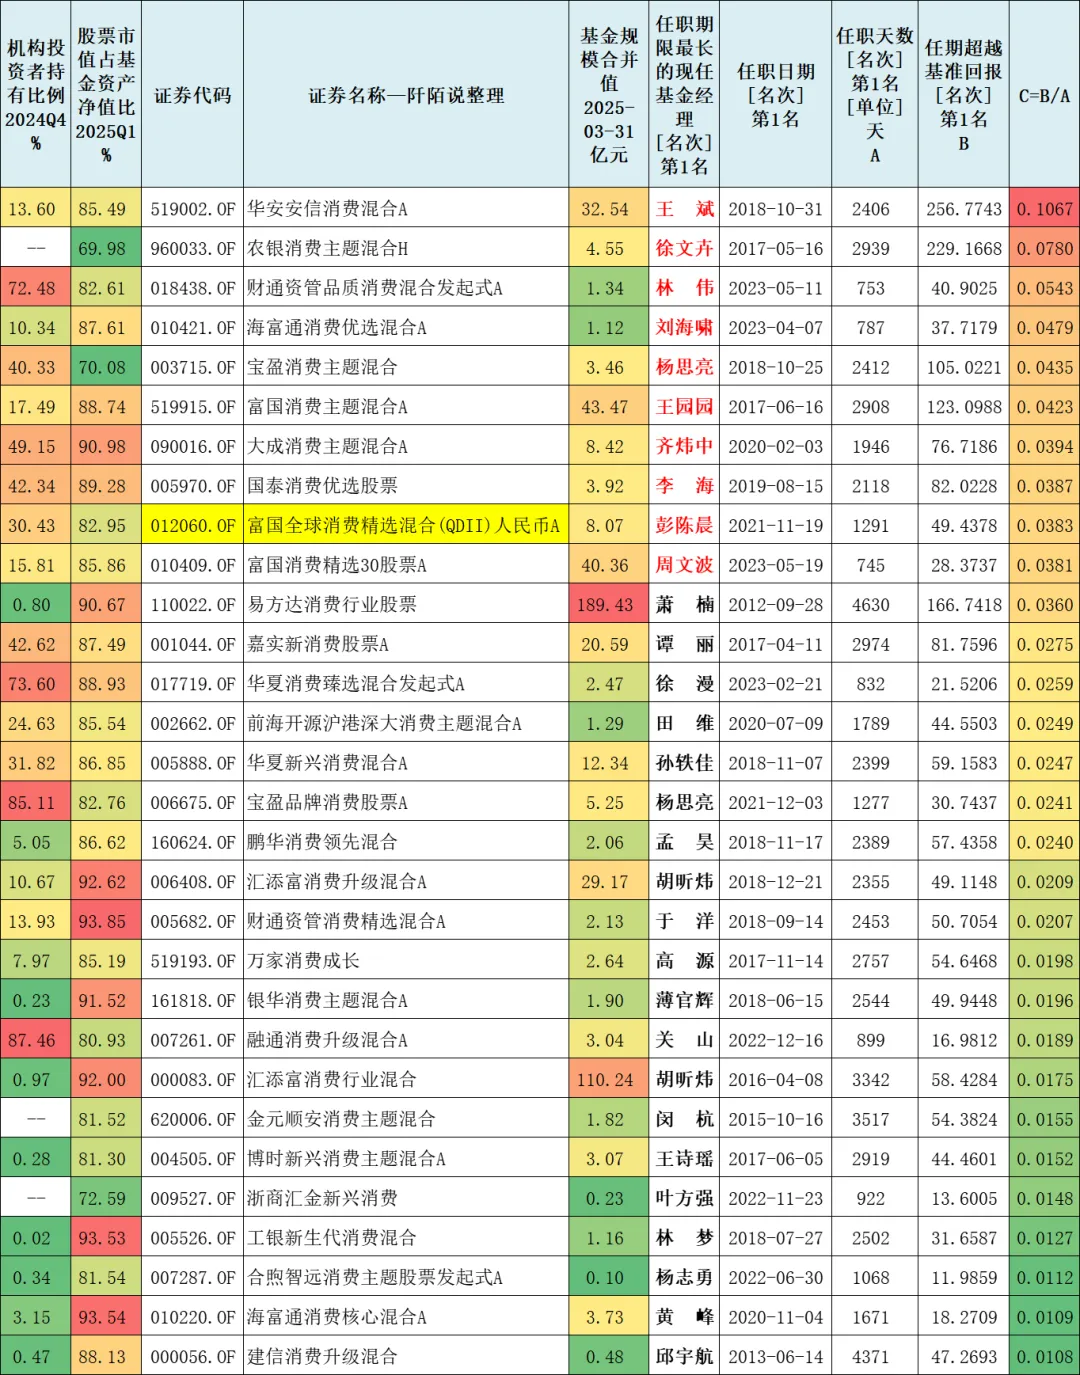This screenshot has height=1375, width=1080.
Task: Select fund 富国消费精选30股票A
Action: coord(337,565)
